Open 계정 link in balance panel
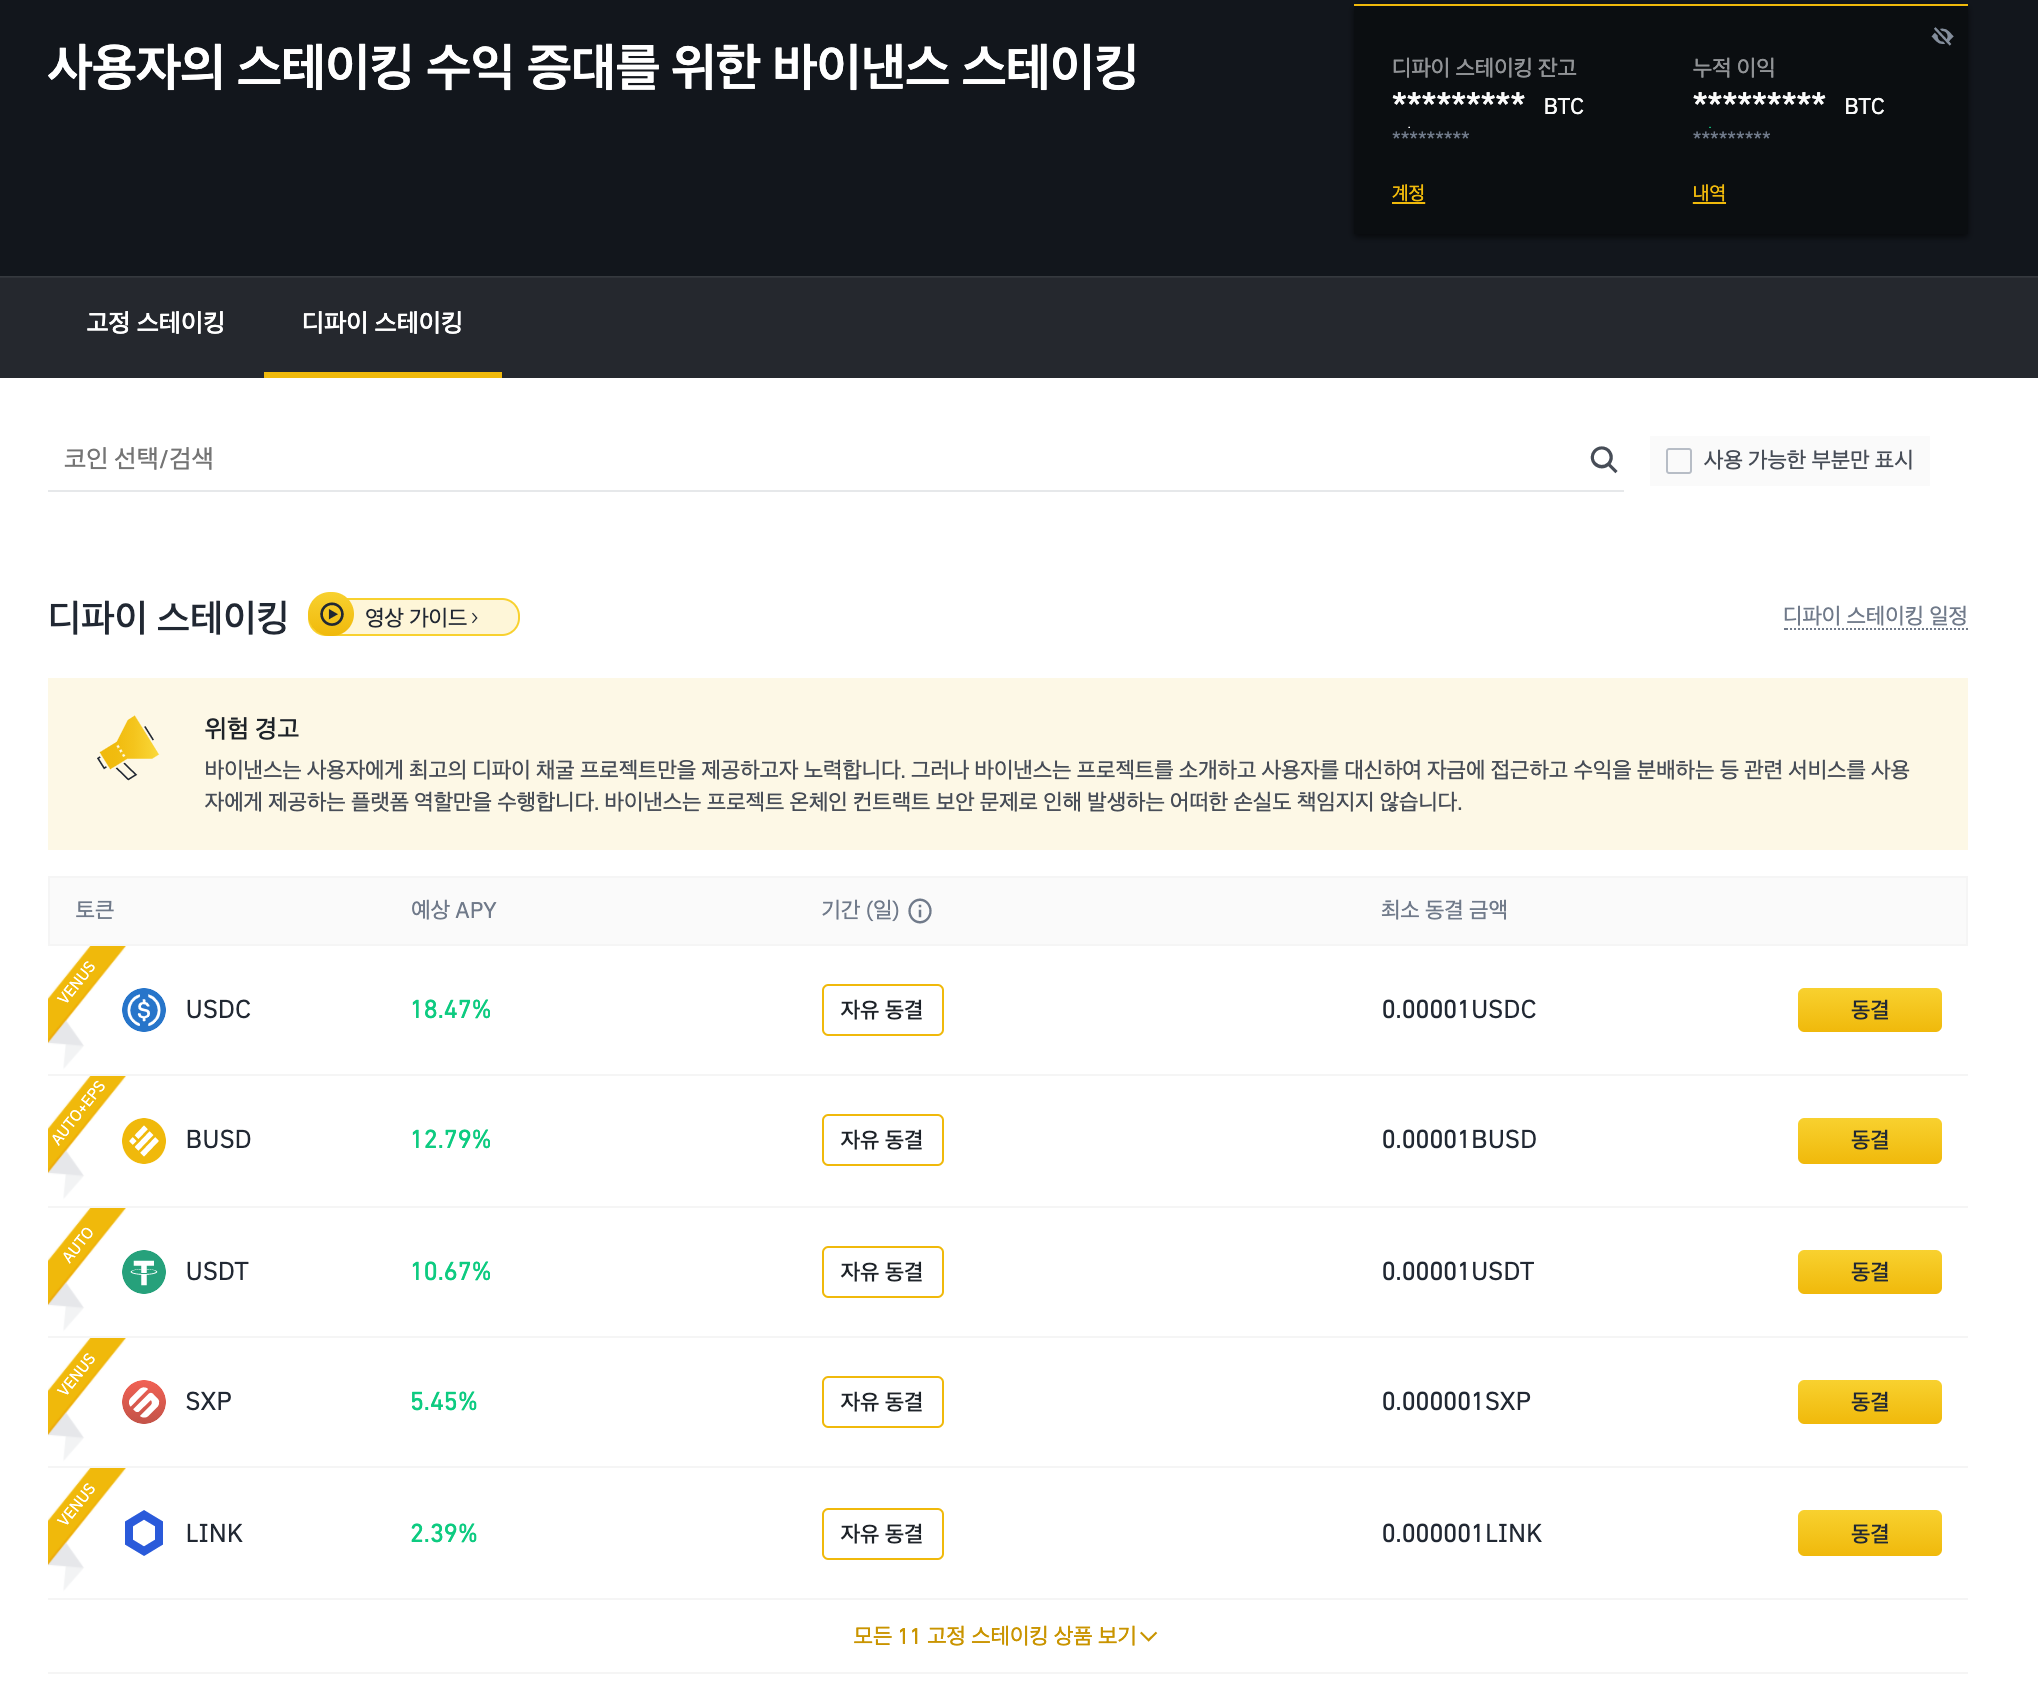The image size is (2038, 1686). click(x=1407, y=193)
